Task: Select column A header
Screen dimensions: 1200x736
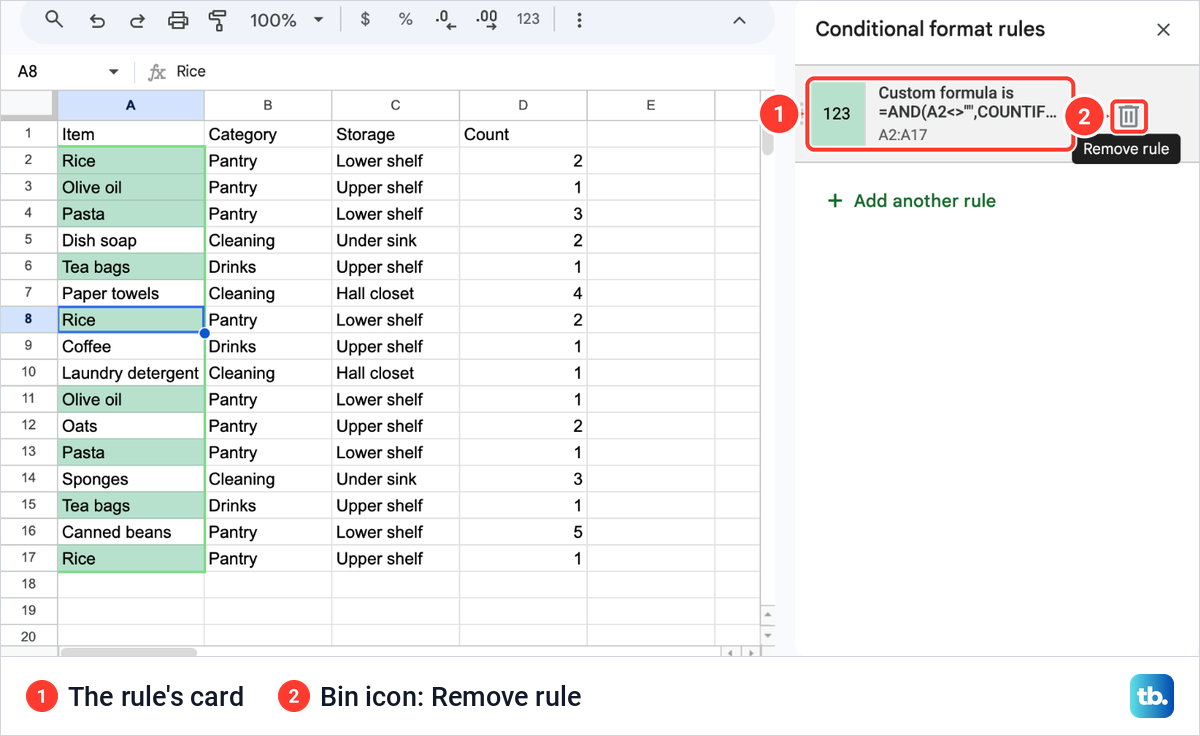Action: (x=131, y=105)
